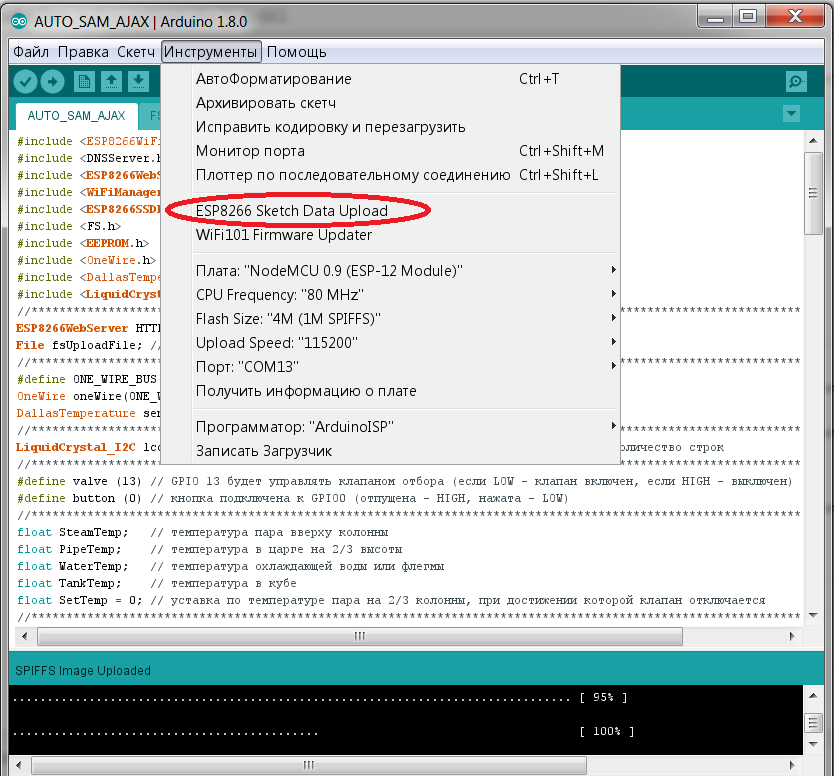Open the tab options dropdown arrow
The height and width of the screenshot is (776, 834).
click(792, 114)
